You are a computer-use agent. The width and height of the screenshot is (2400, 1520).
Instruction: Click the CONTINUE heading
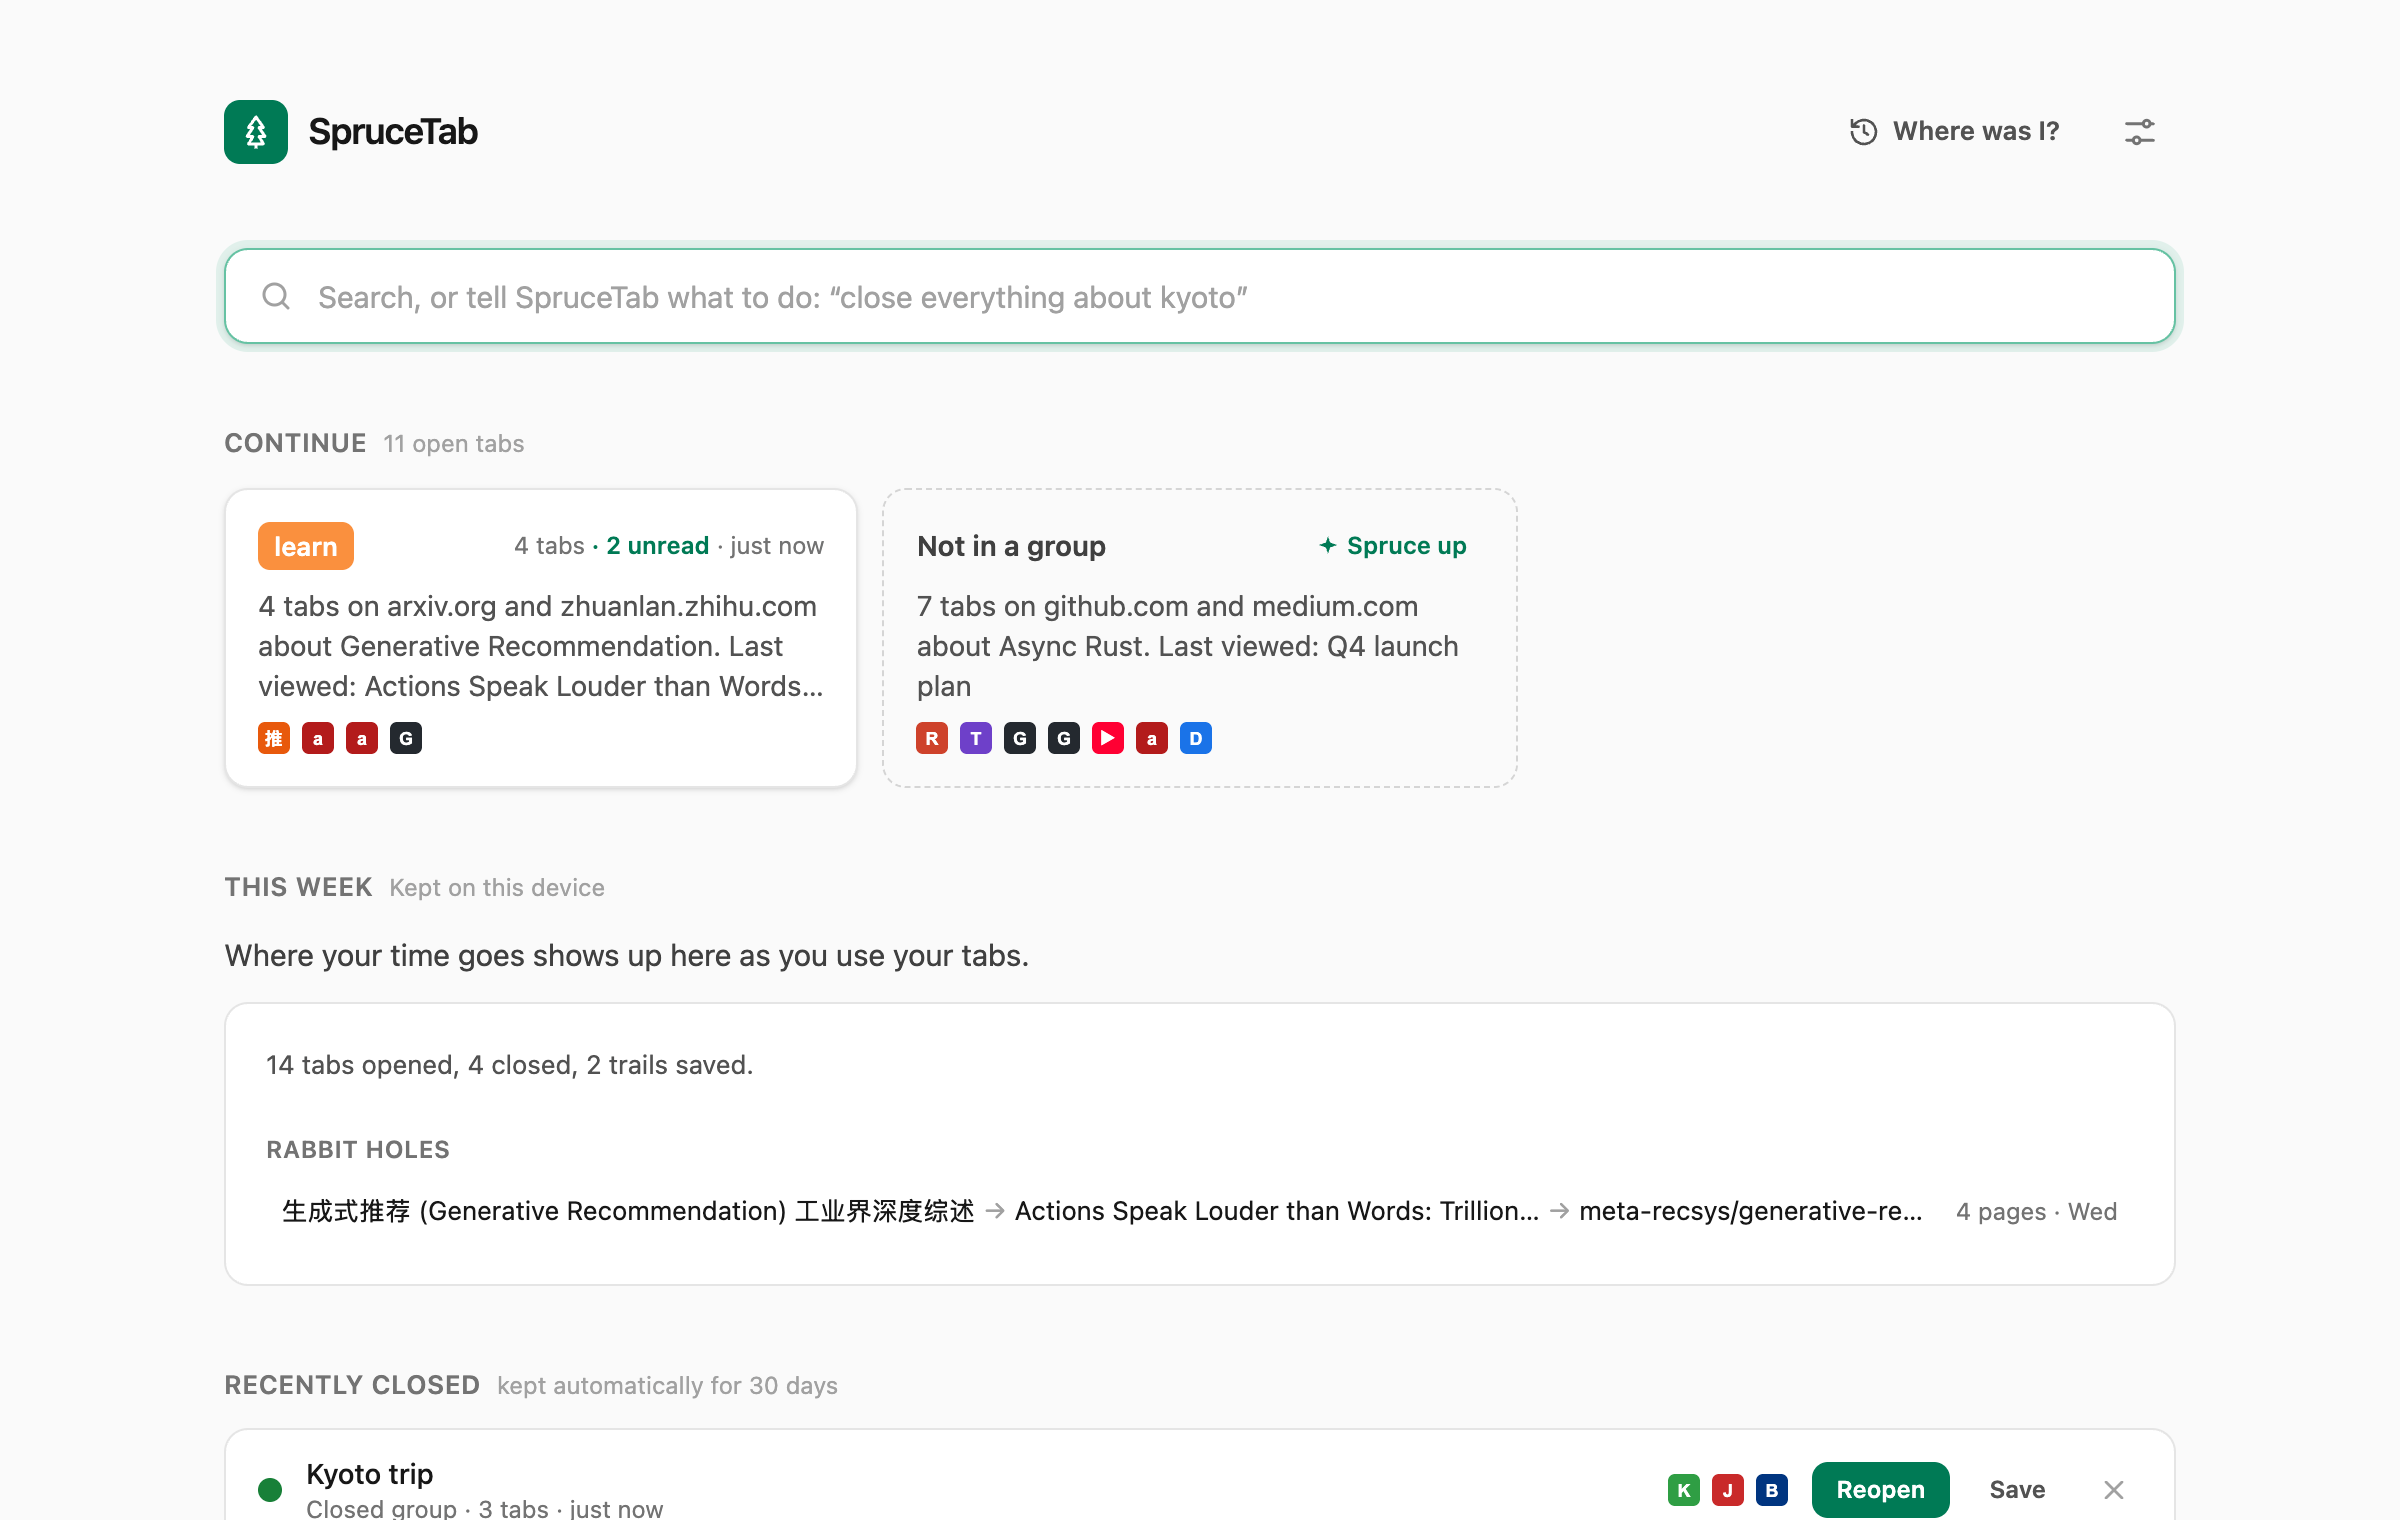(295, 443)
